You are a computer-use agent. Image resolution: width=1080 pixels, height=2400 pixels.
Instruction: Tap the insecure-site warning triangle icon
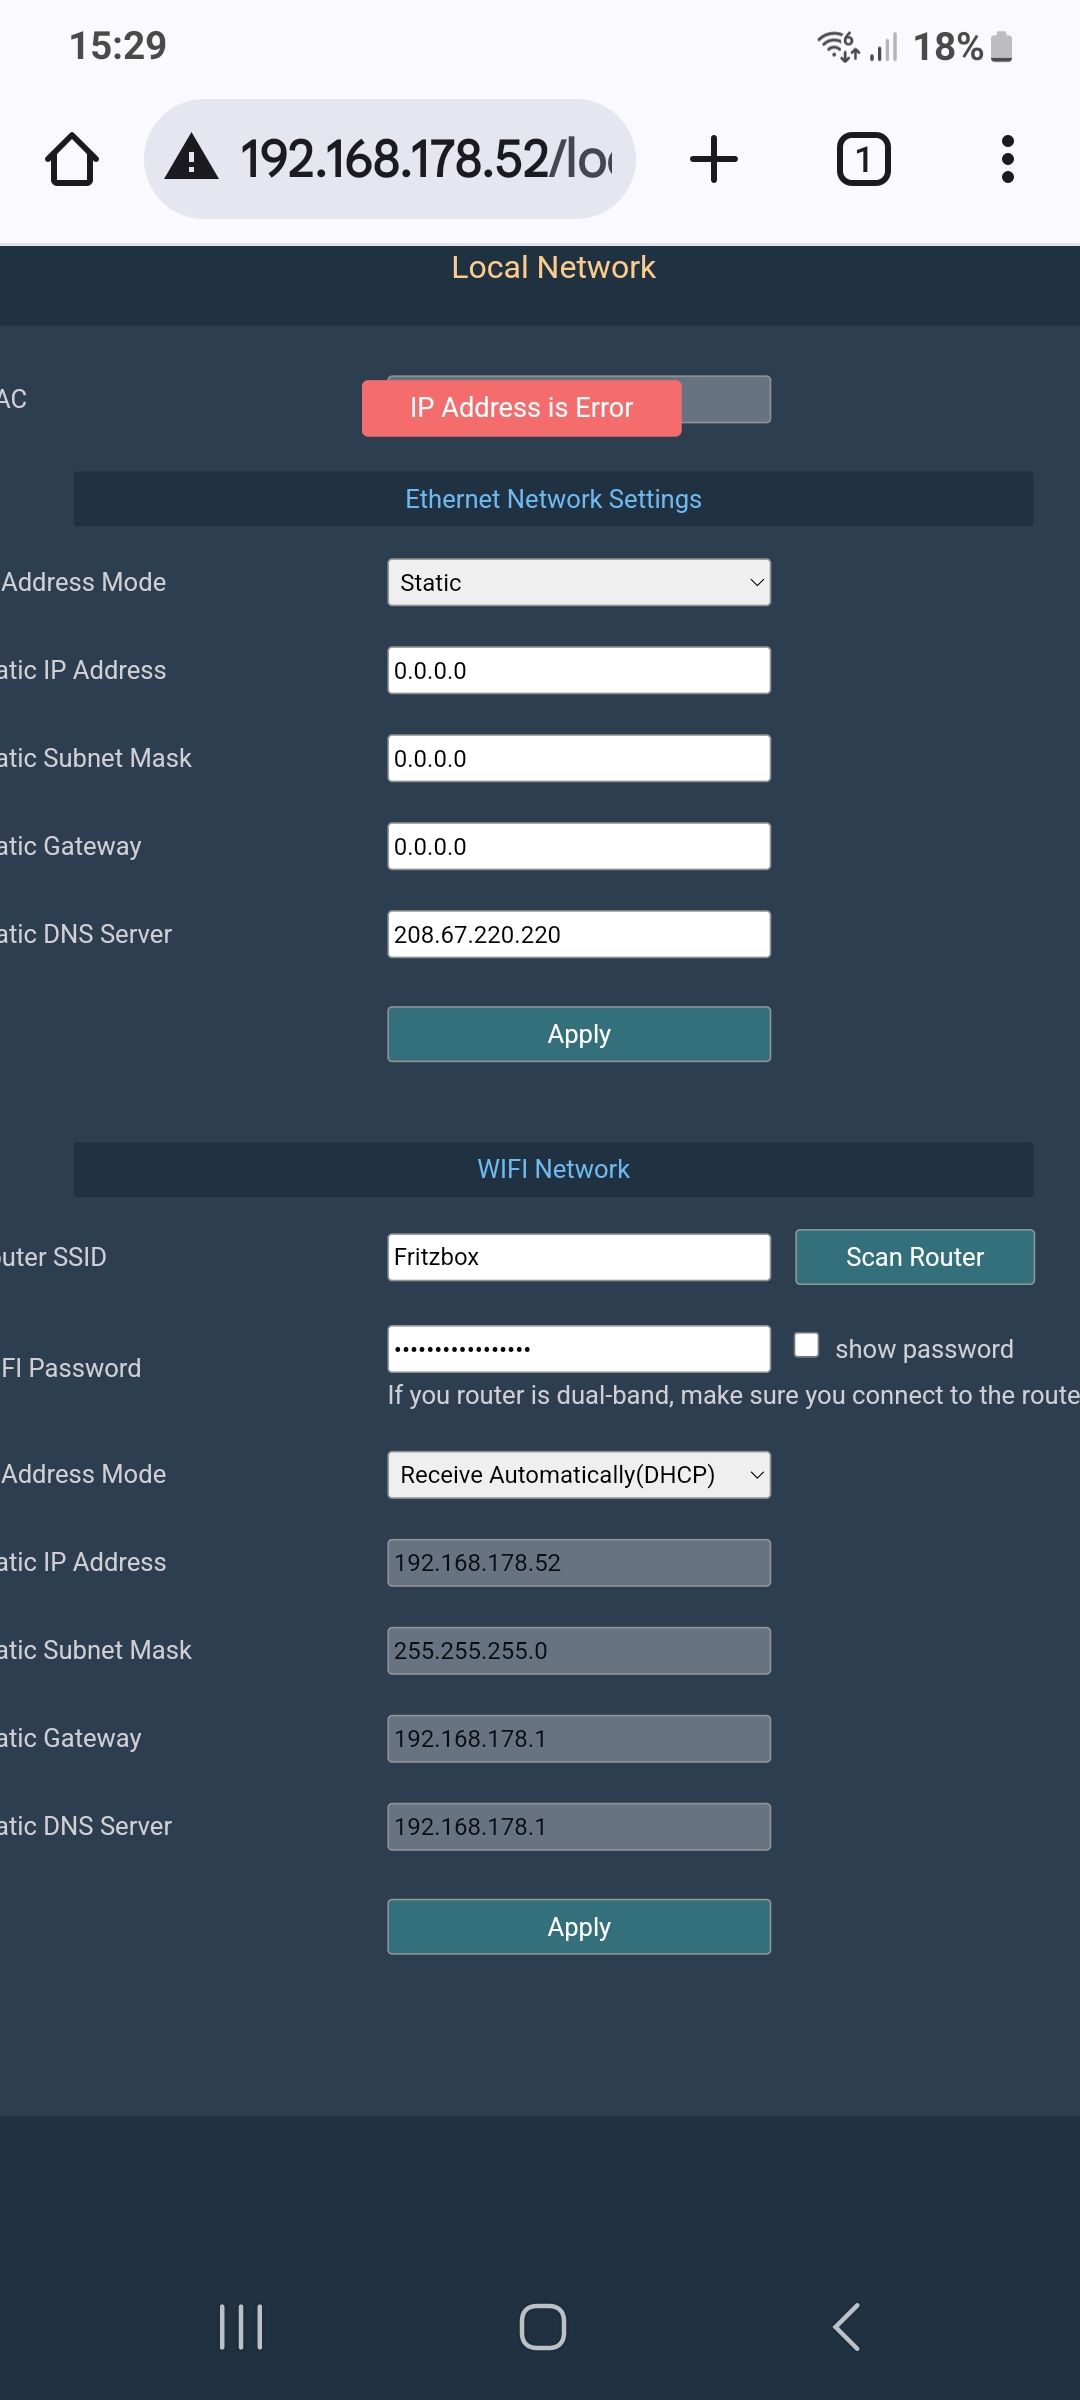point(192,158)
